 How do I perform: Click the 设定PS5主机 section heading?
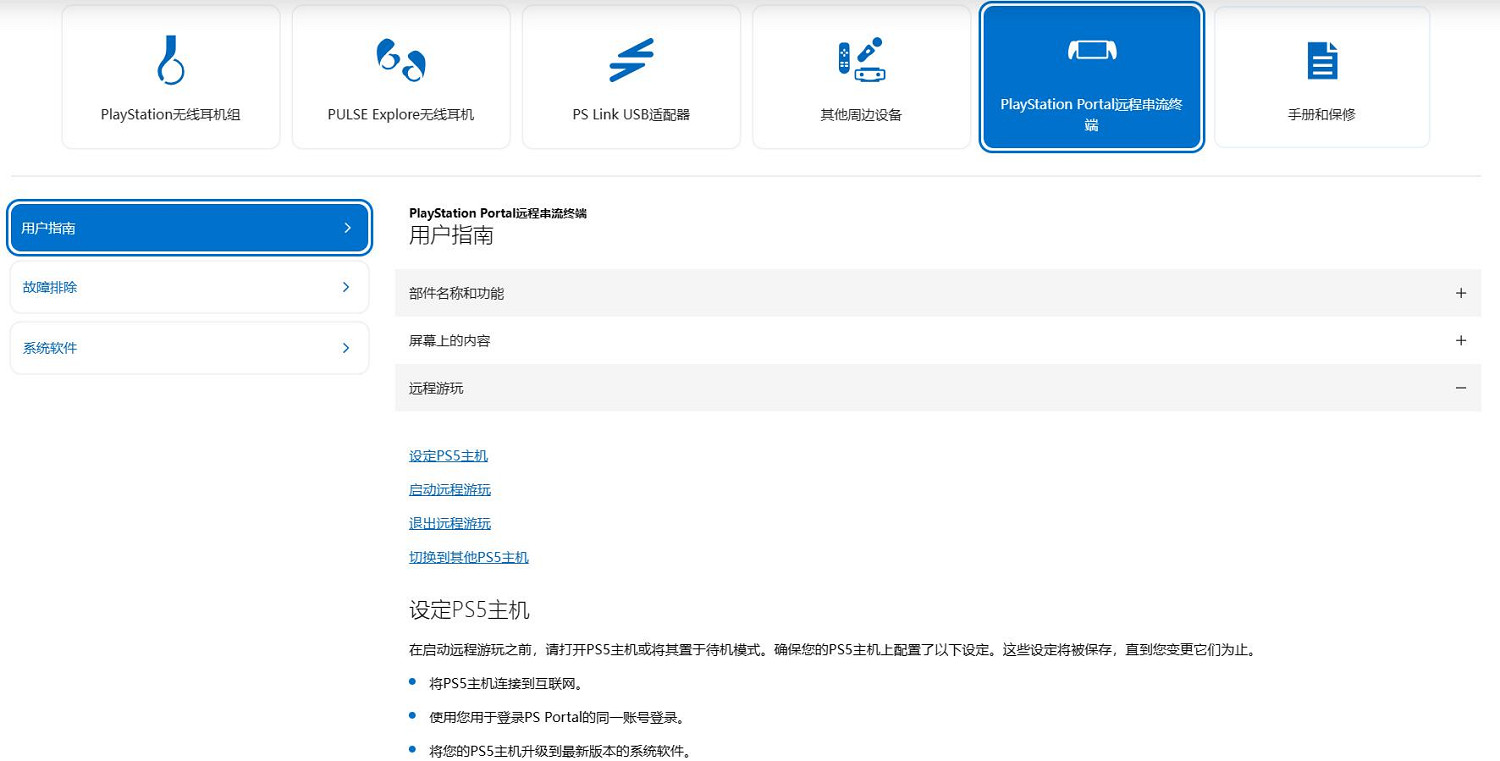[469, 609]
